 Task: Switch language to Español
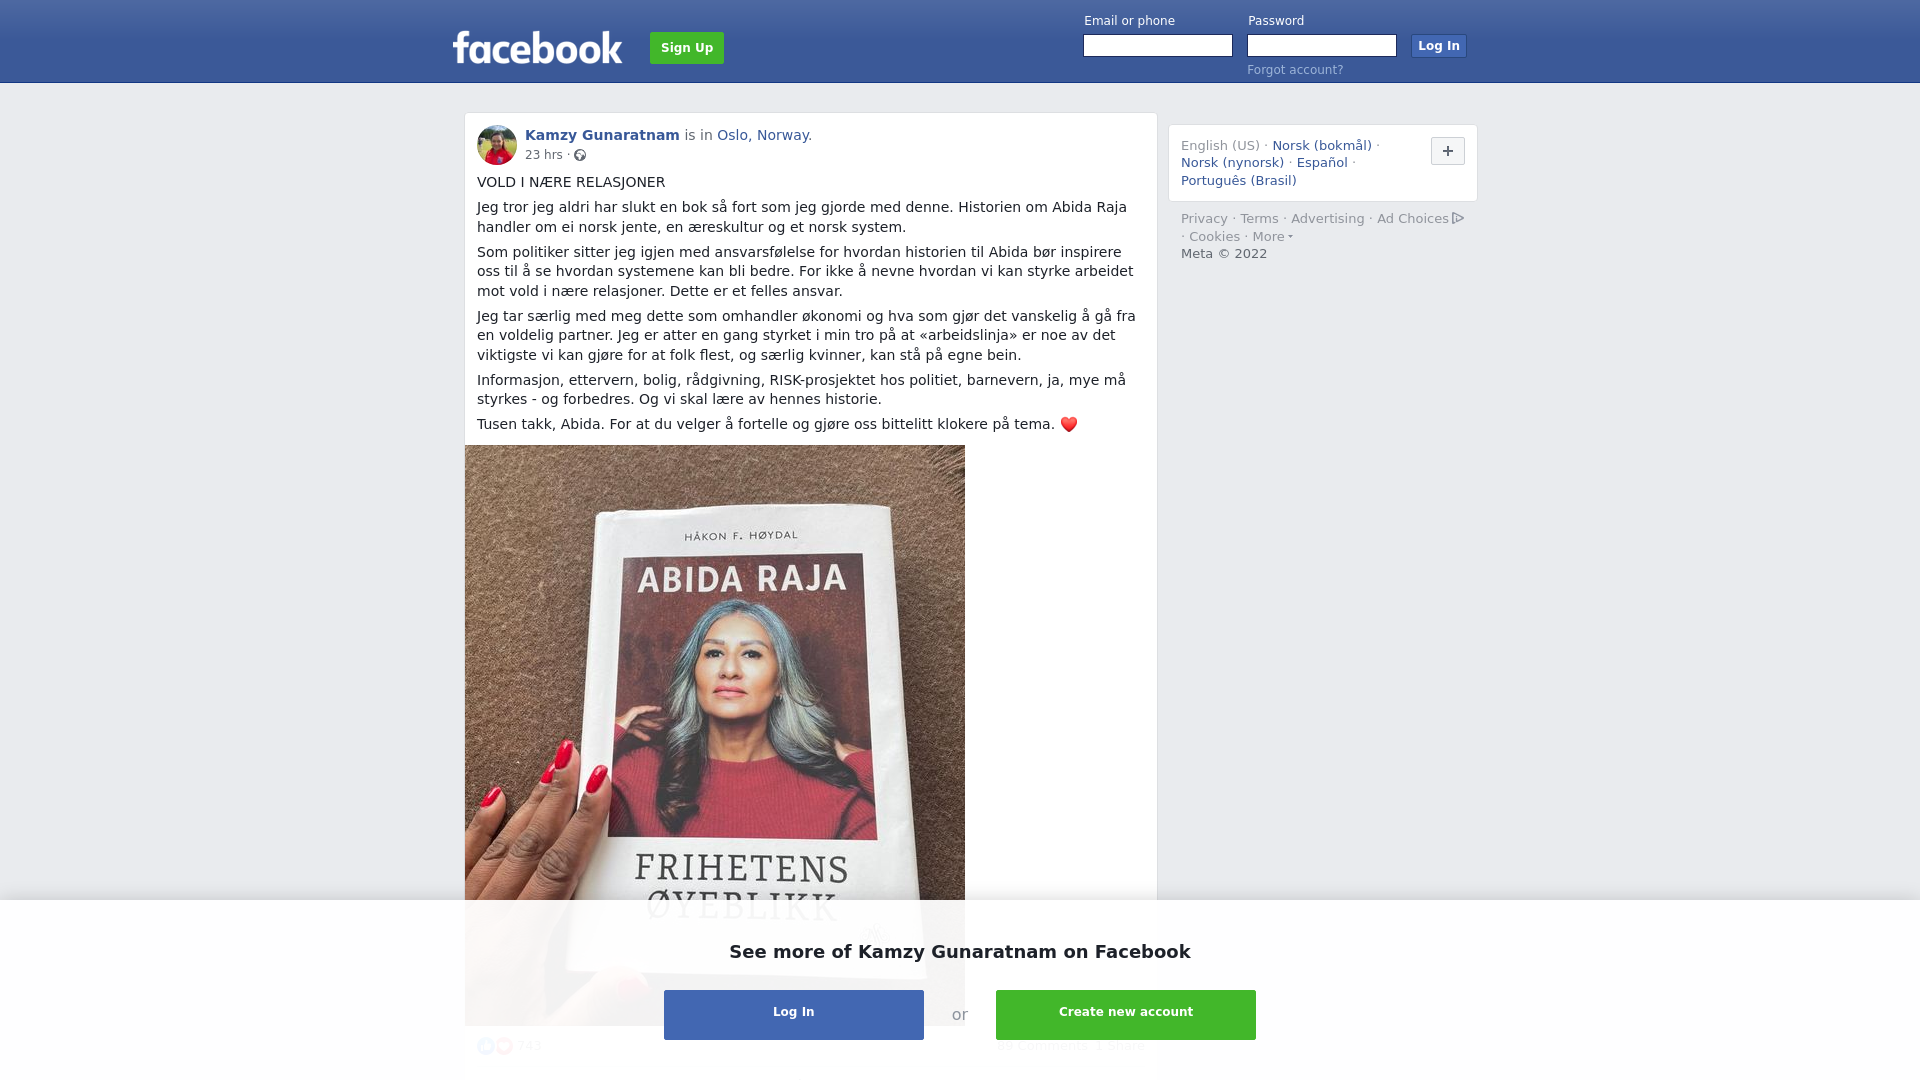click(x=1322, y=163)
